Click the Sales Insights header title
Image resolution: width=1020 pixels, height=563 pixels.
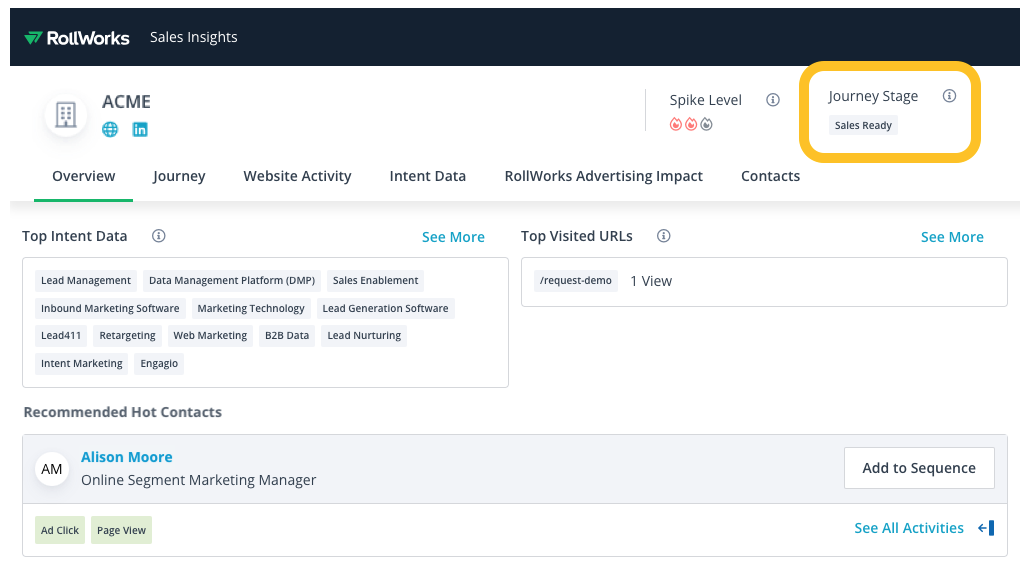[193, 37]
